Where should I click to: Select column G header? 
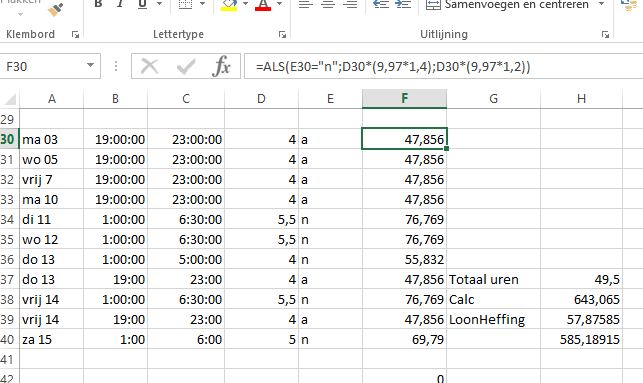coord(493,99)
